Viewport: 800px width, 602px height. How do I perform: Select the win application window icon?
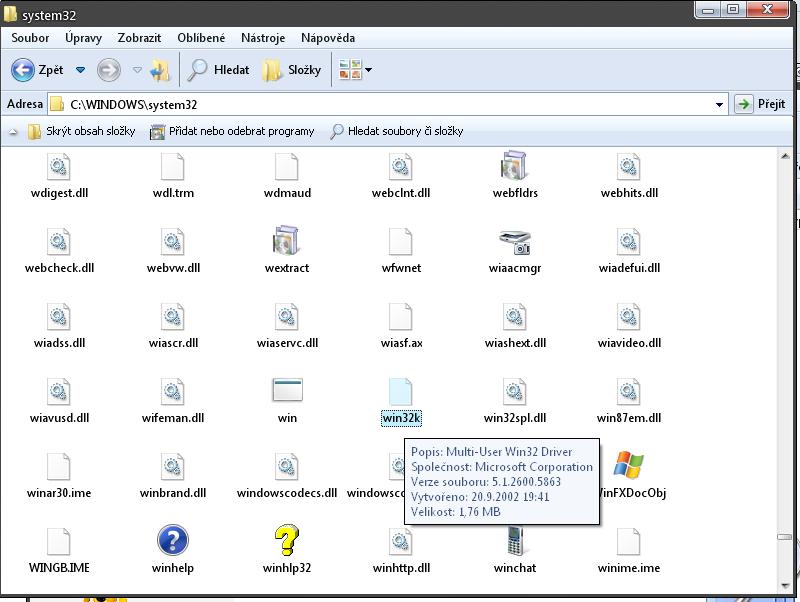click(287, 391)
